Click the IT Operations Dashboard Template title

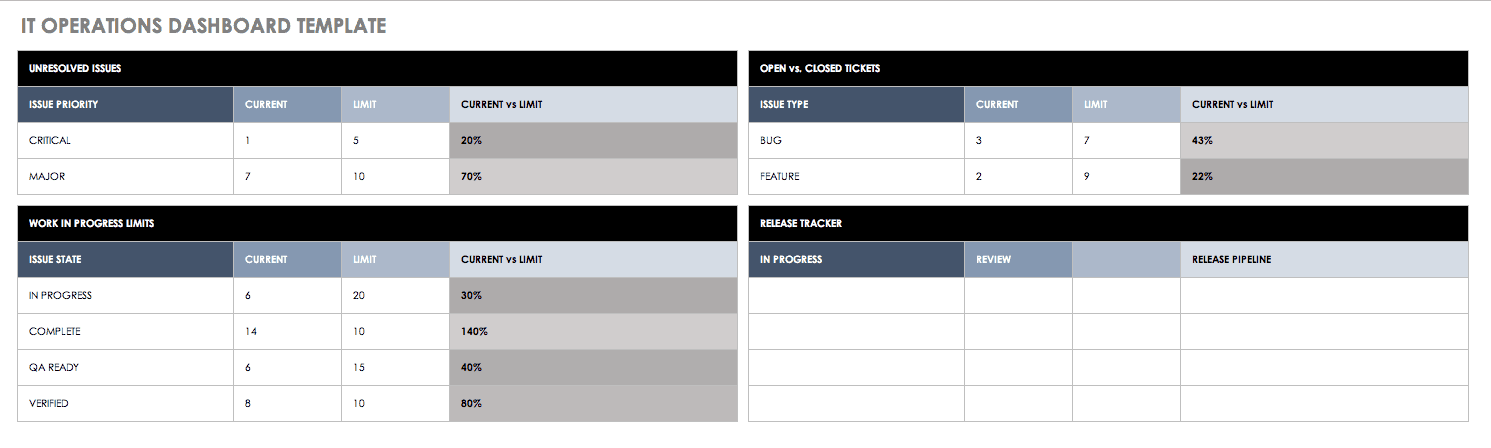click(x=203, y=26)
